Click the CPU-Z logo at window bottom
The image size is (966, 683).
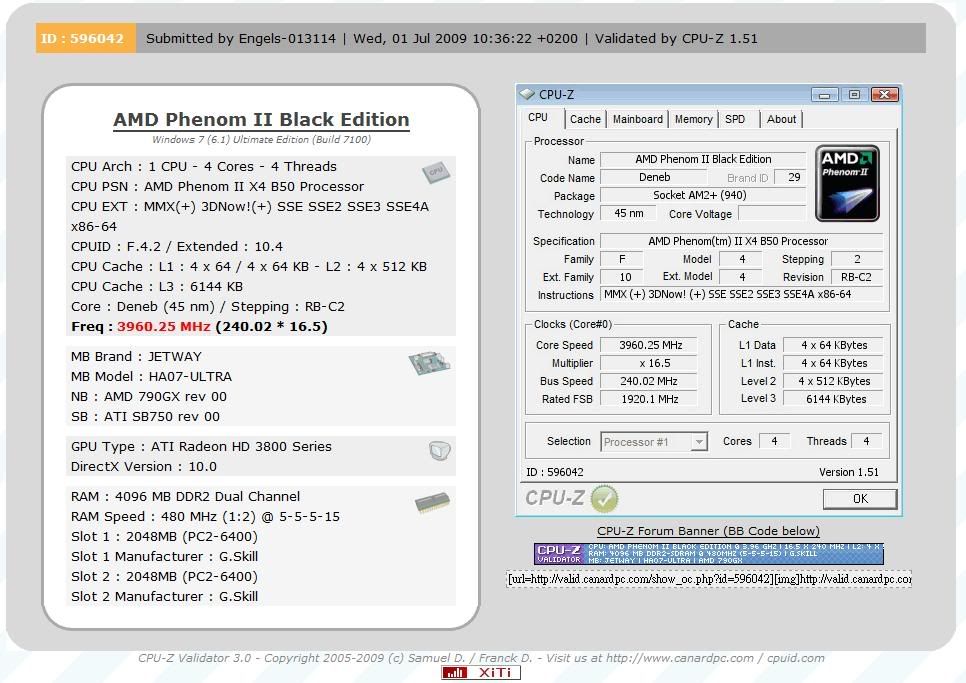(554, 498)
